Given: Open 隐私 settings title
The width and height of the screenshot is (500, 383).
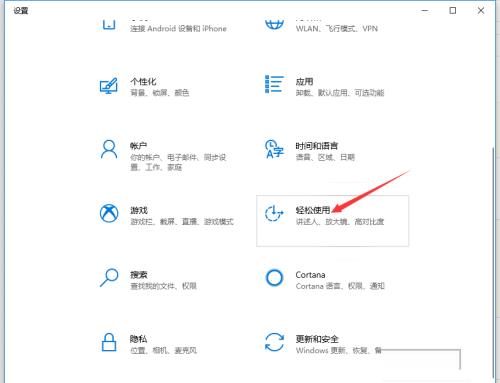Looking at the screenshot, I should tap(139, 339).
